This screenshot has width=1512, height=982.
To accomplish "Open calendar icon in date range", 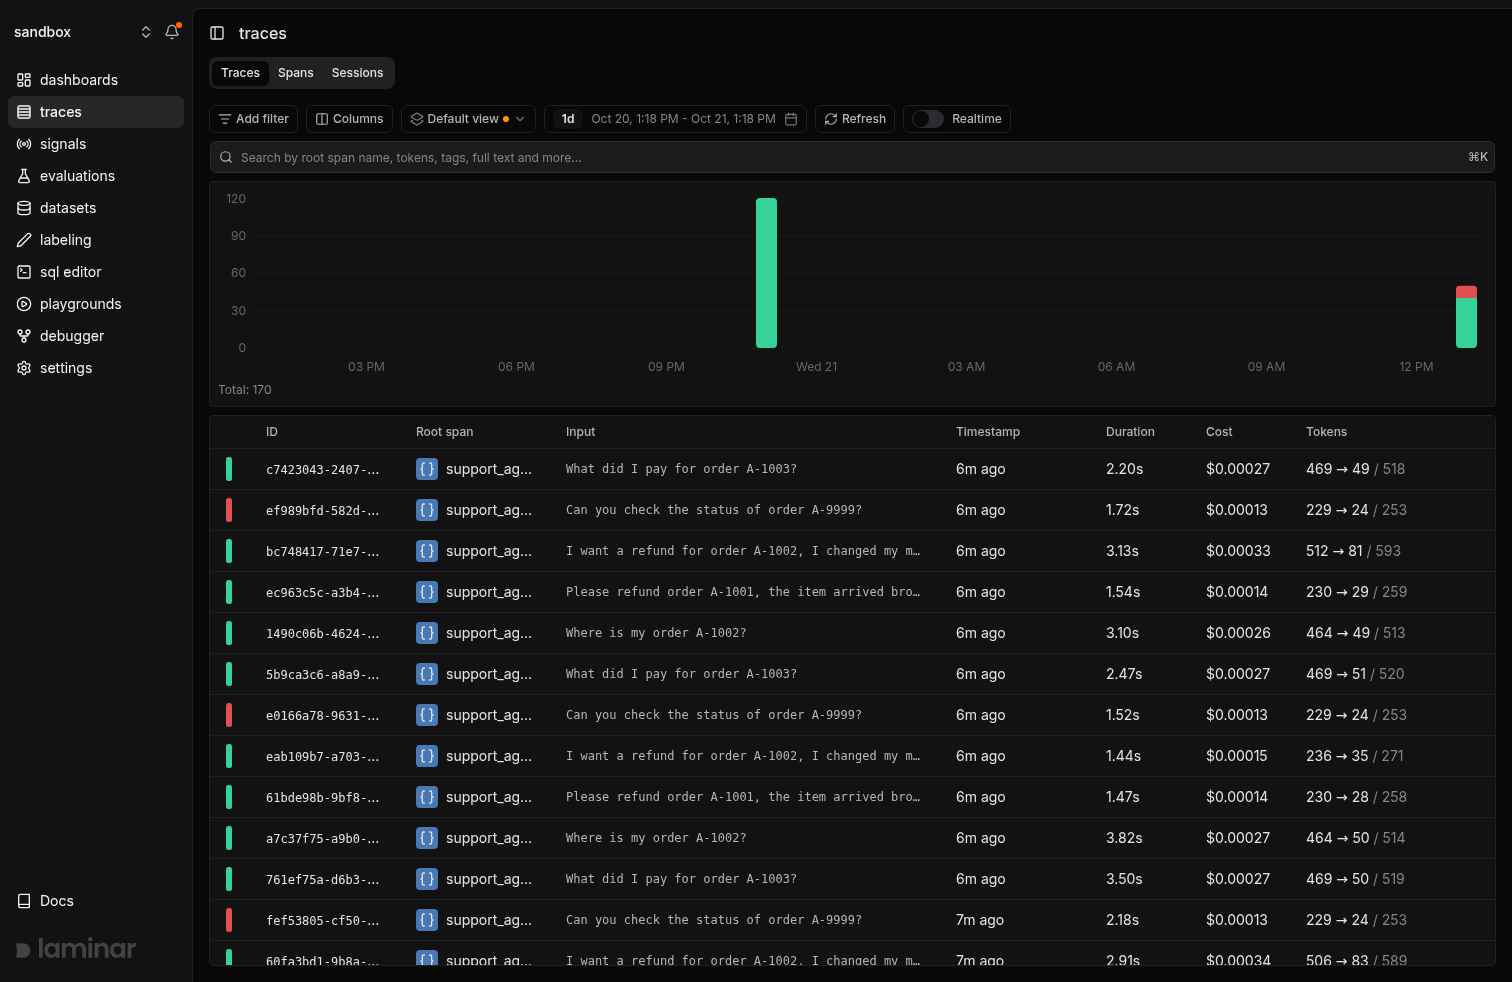I will click(x=791, y=119).
